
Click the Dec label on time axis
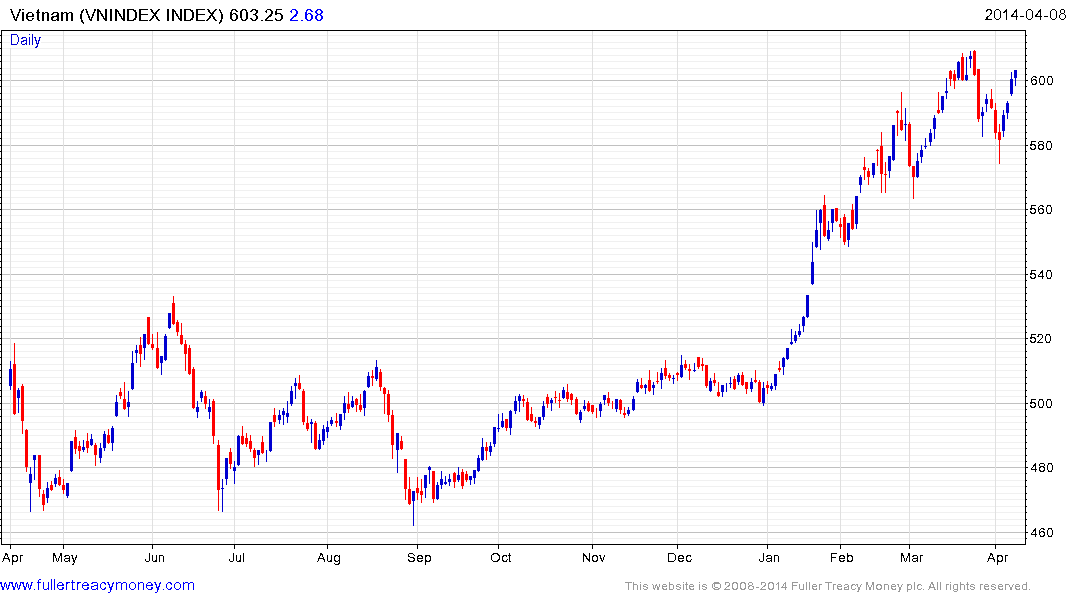click(x=679, y=557)
